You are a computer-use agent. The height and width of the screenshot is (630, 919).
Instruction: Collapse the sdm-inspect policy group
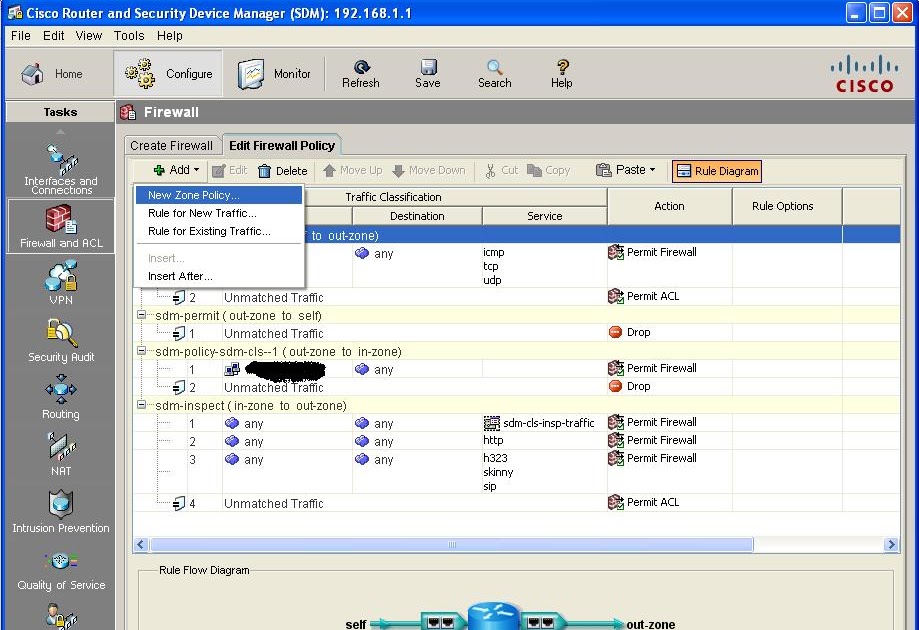[141, 405]
